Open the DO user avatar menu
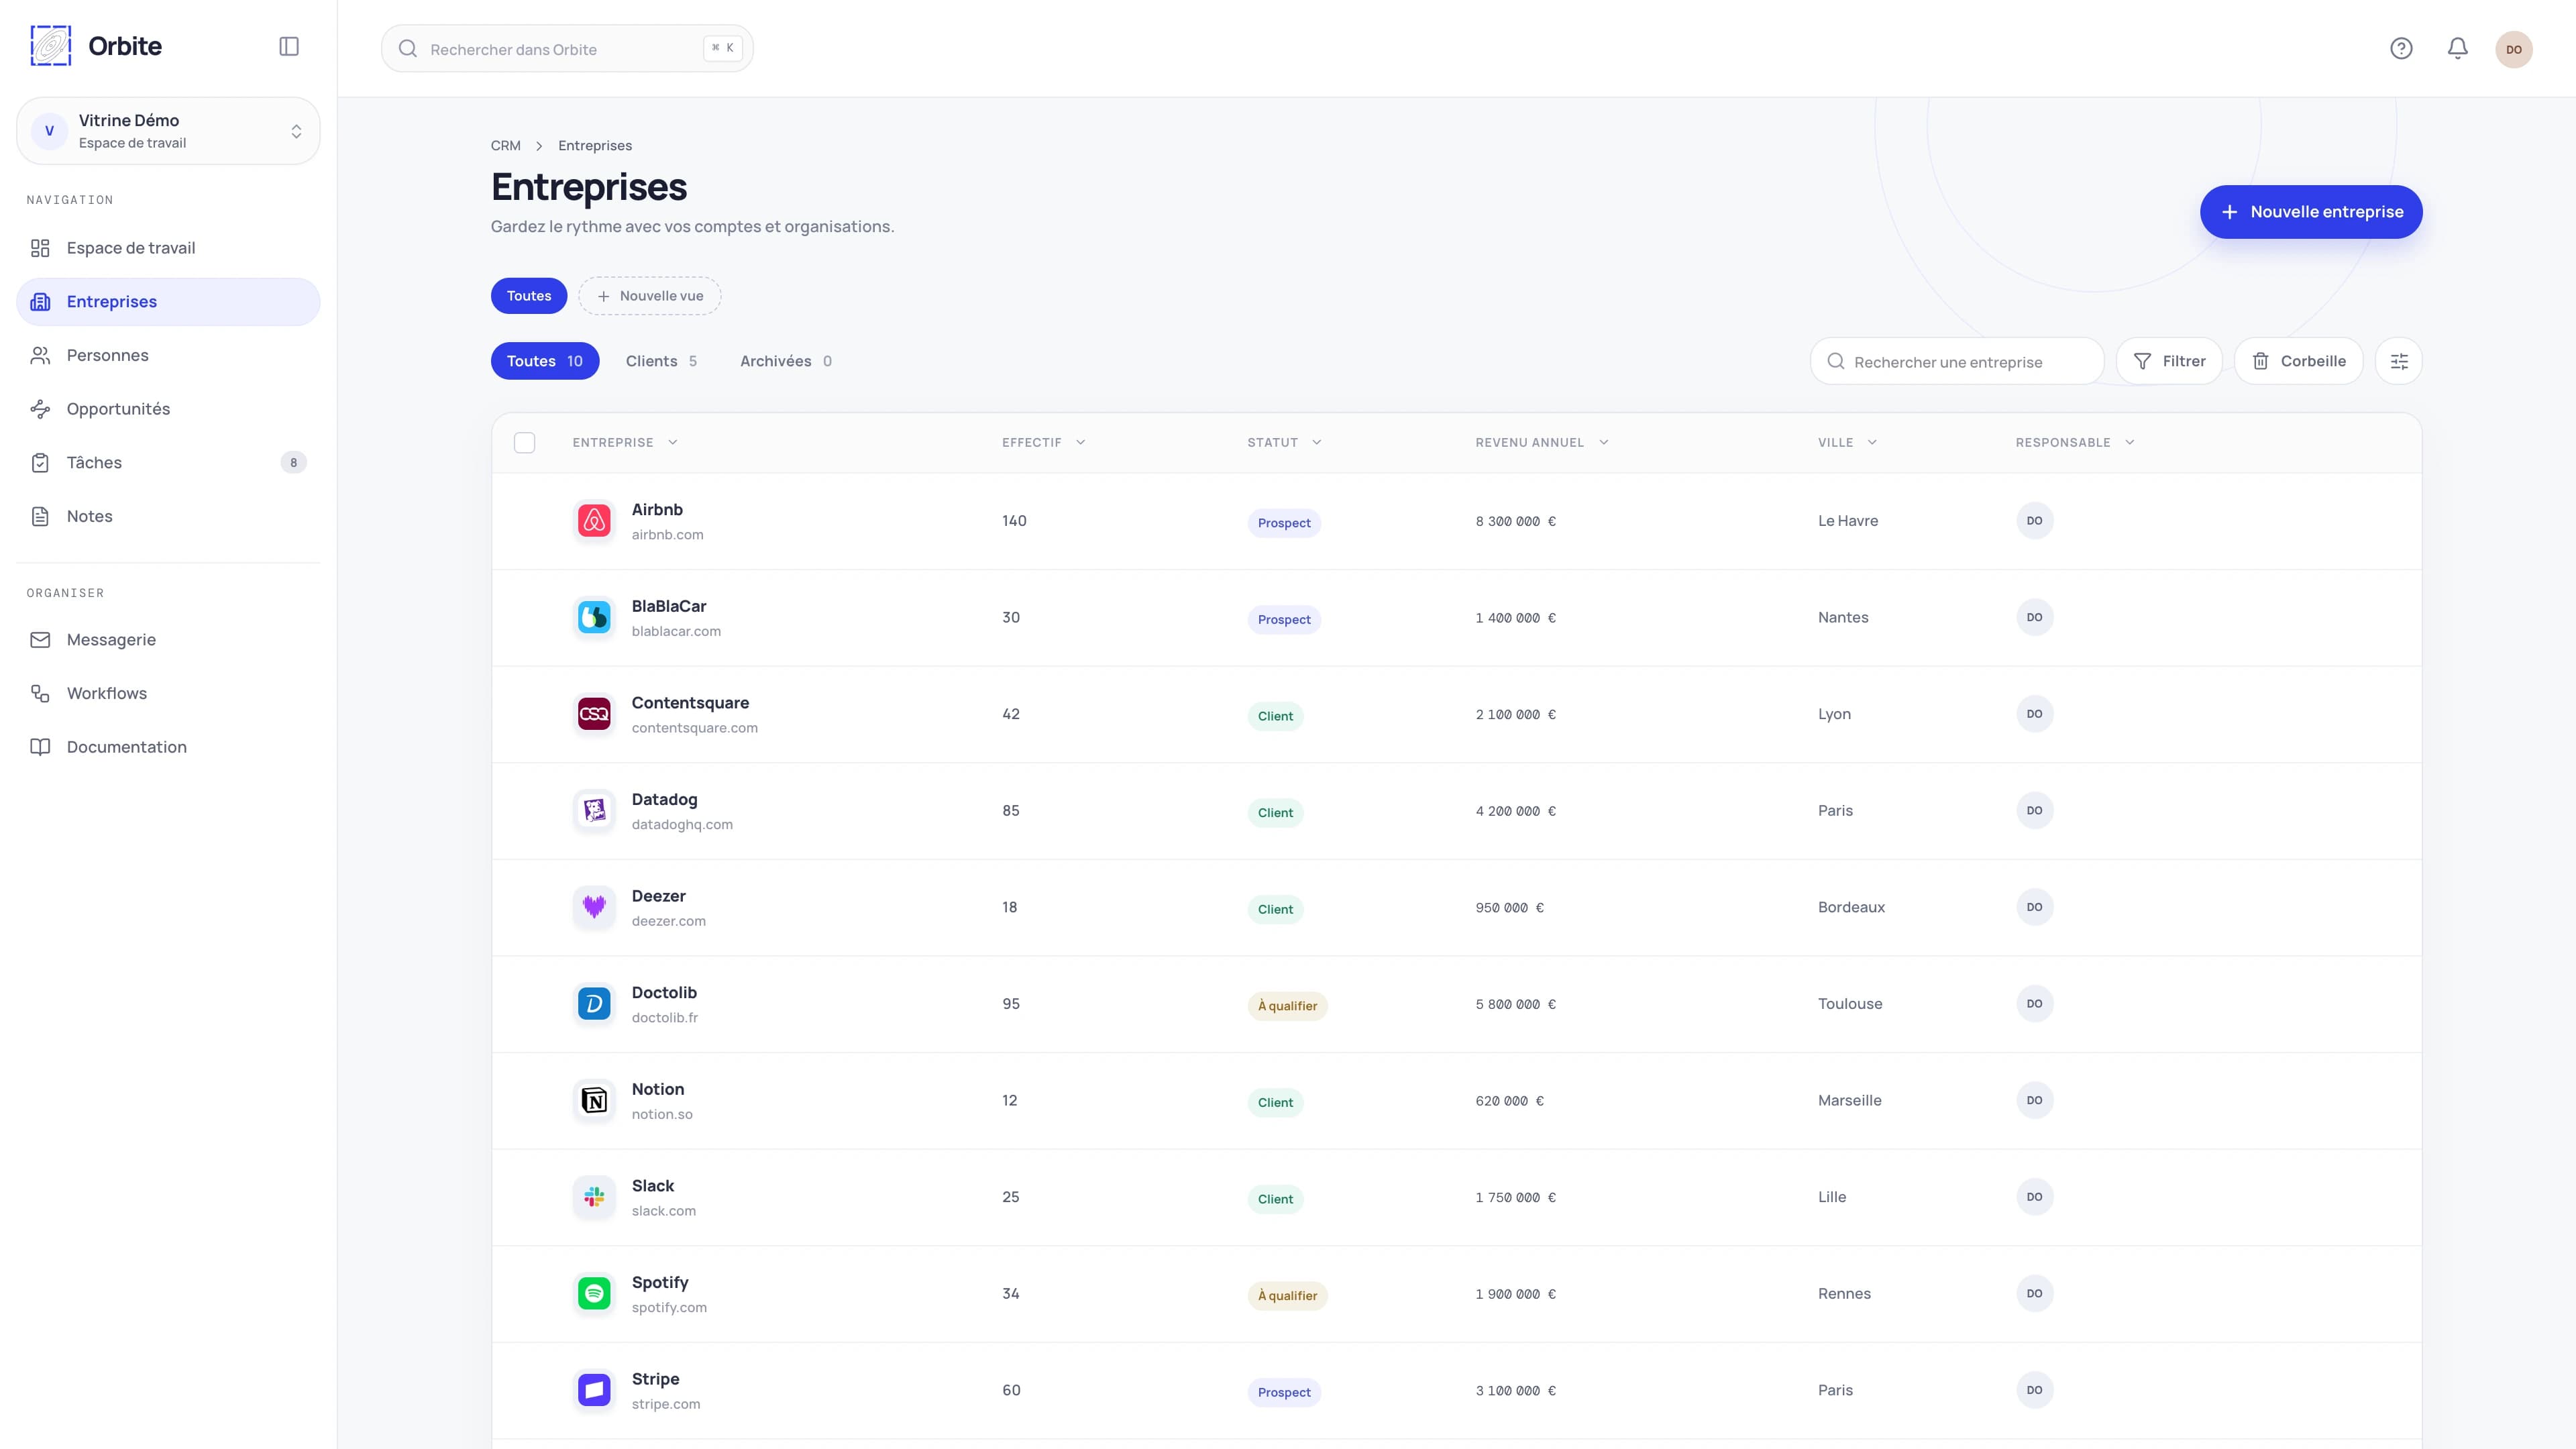2576x1449 pixels. point(2513,49)
